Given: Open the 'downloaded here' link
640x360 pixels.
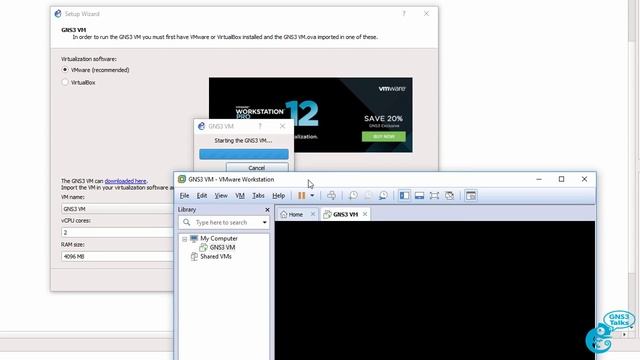Looking at the screenshot, I should (125, 181).
